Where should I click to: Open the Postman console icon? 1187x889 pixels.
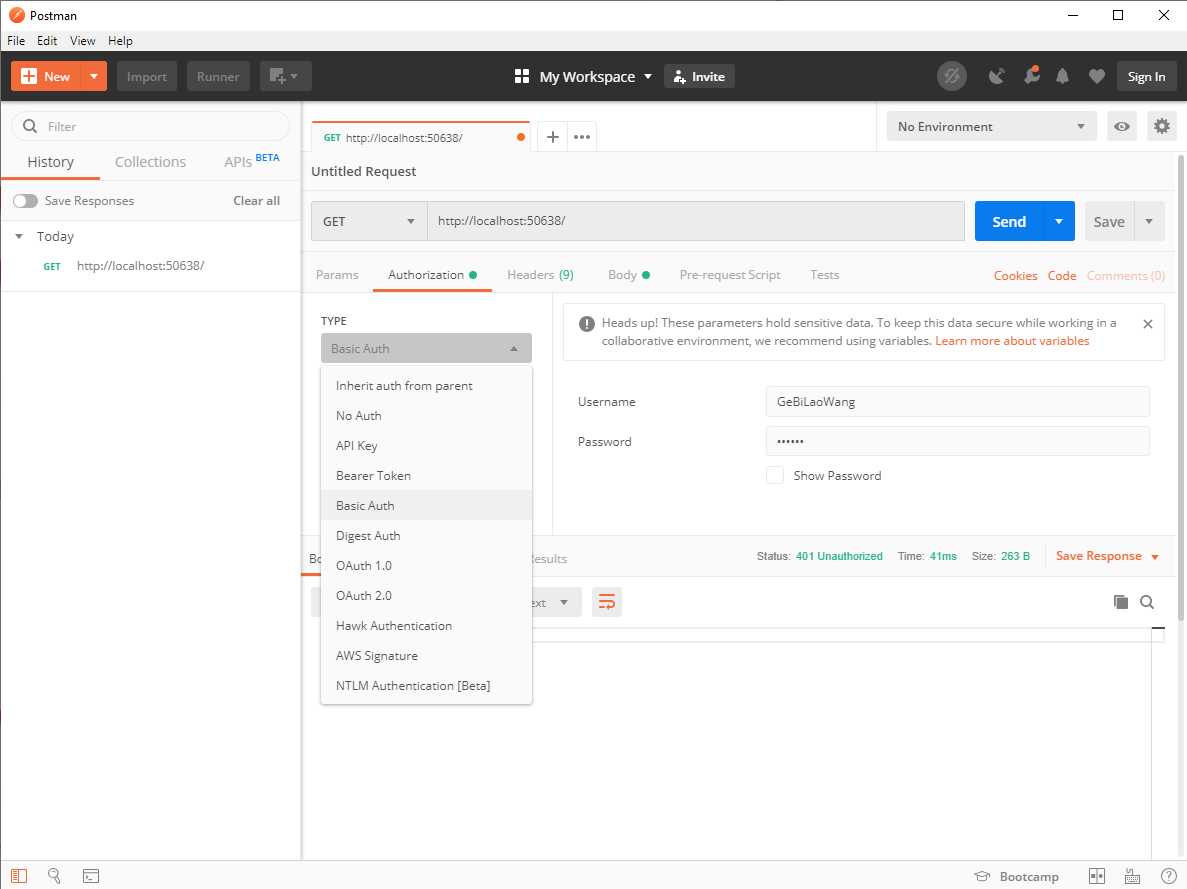[91, 876]
